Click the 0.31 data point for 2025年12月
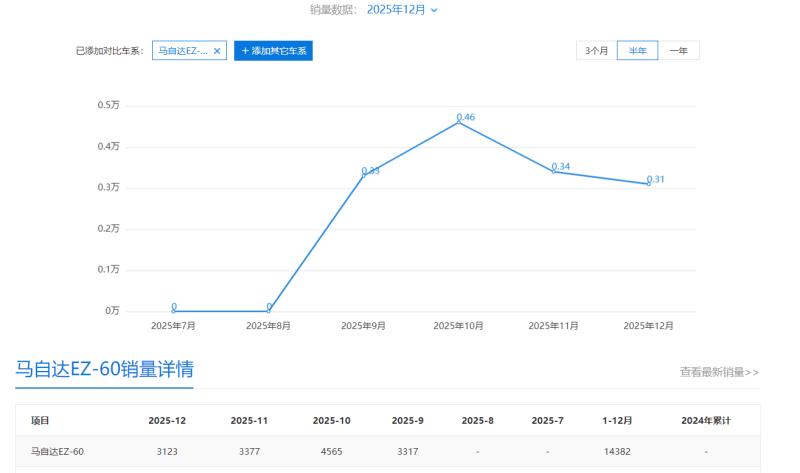The height and width of the screenshot is (473, 800). pos(649,184)
